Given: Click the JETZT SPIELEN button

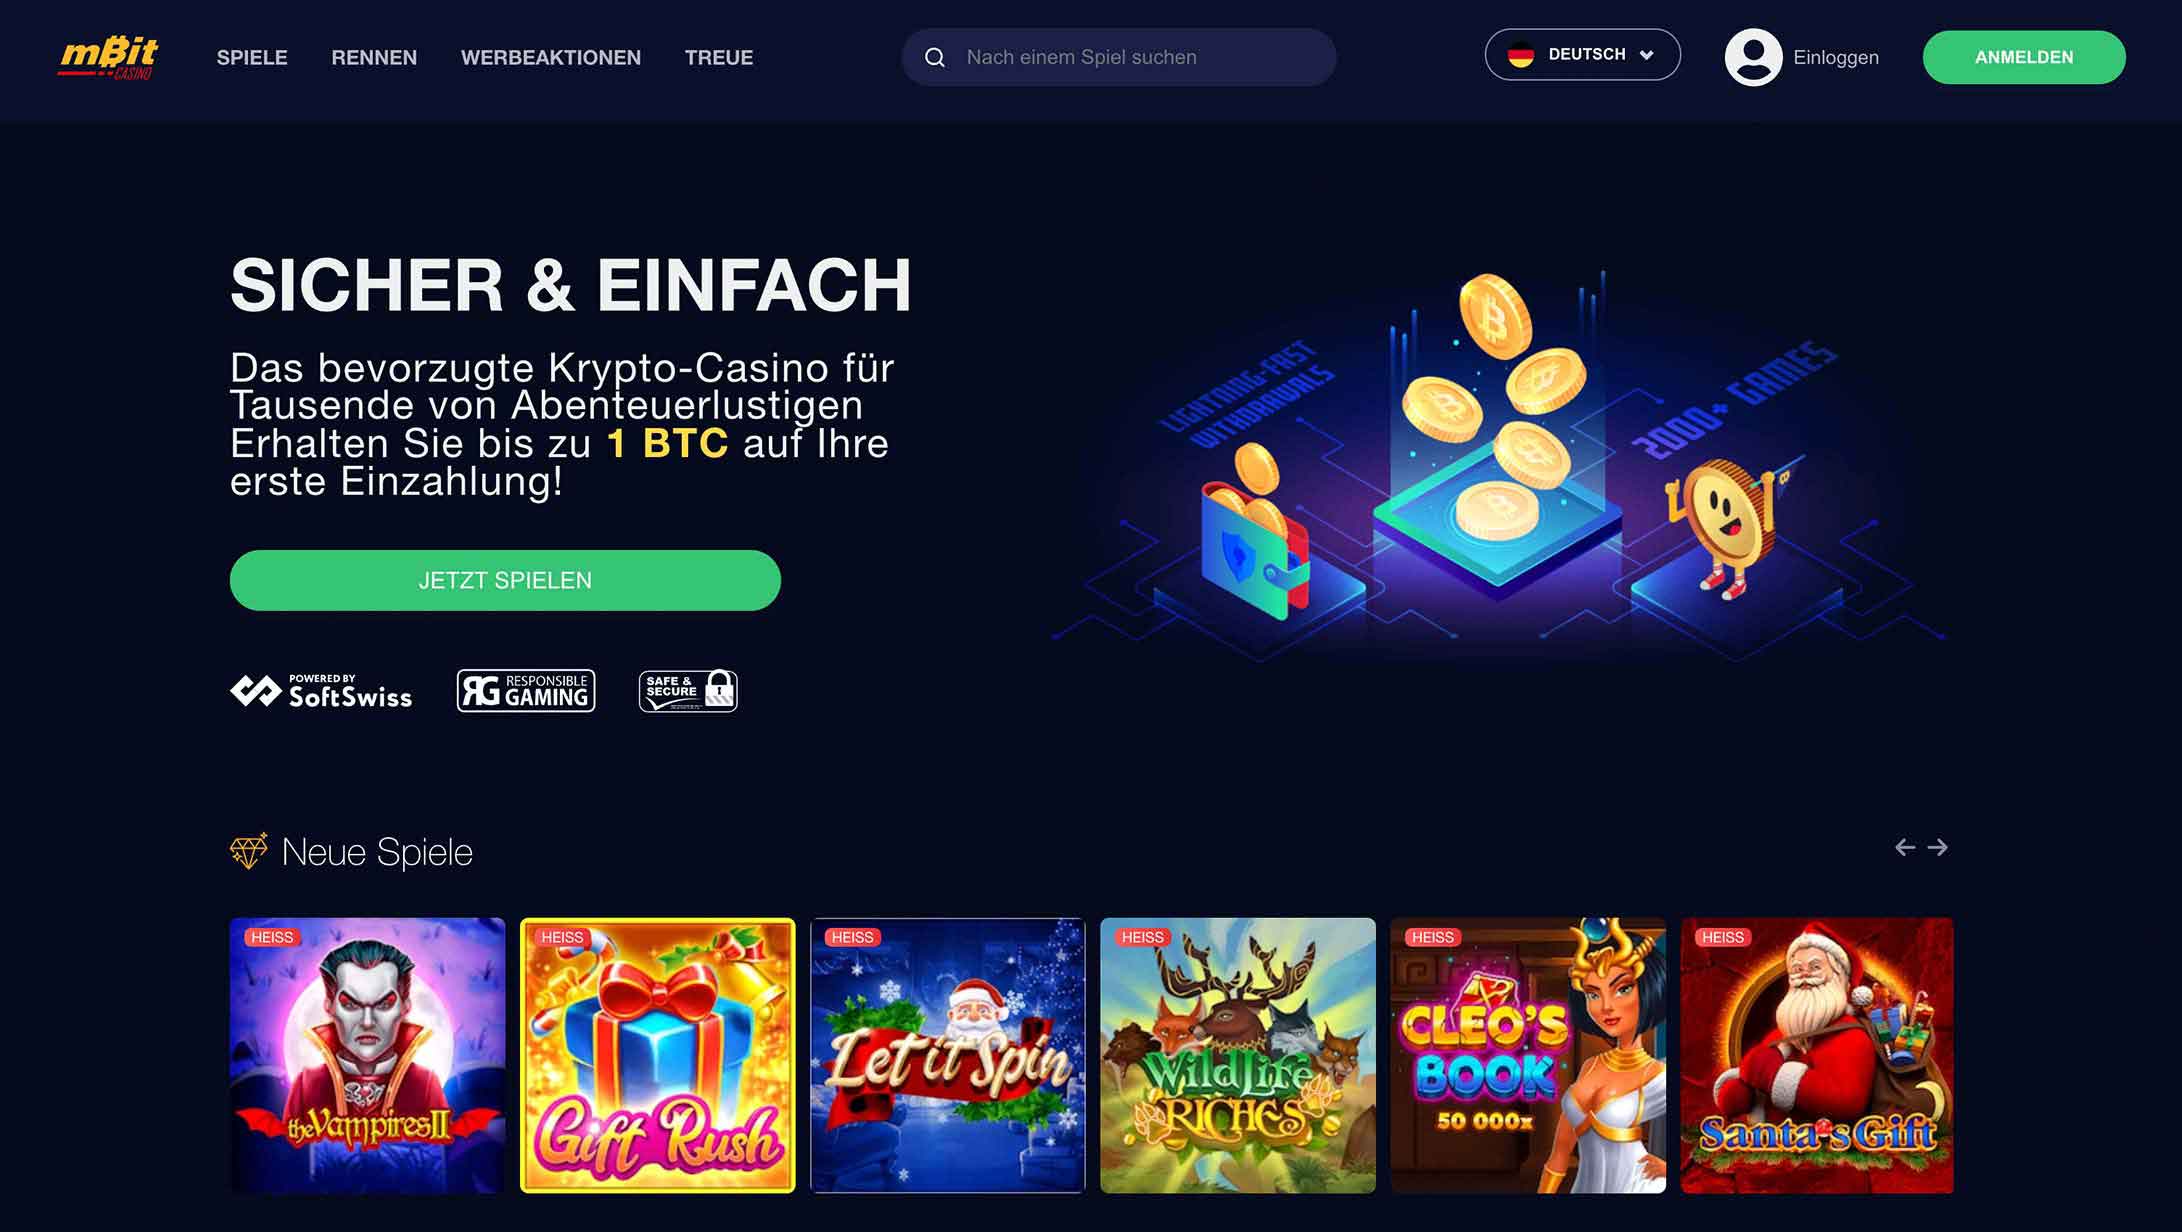Looking at the screenshot, I should (x=505, y=580).
